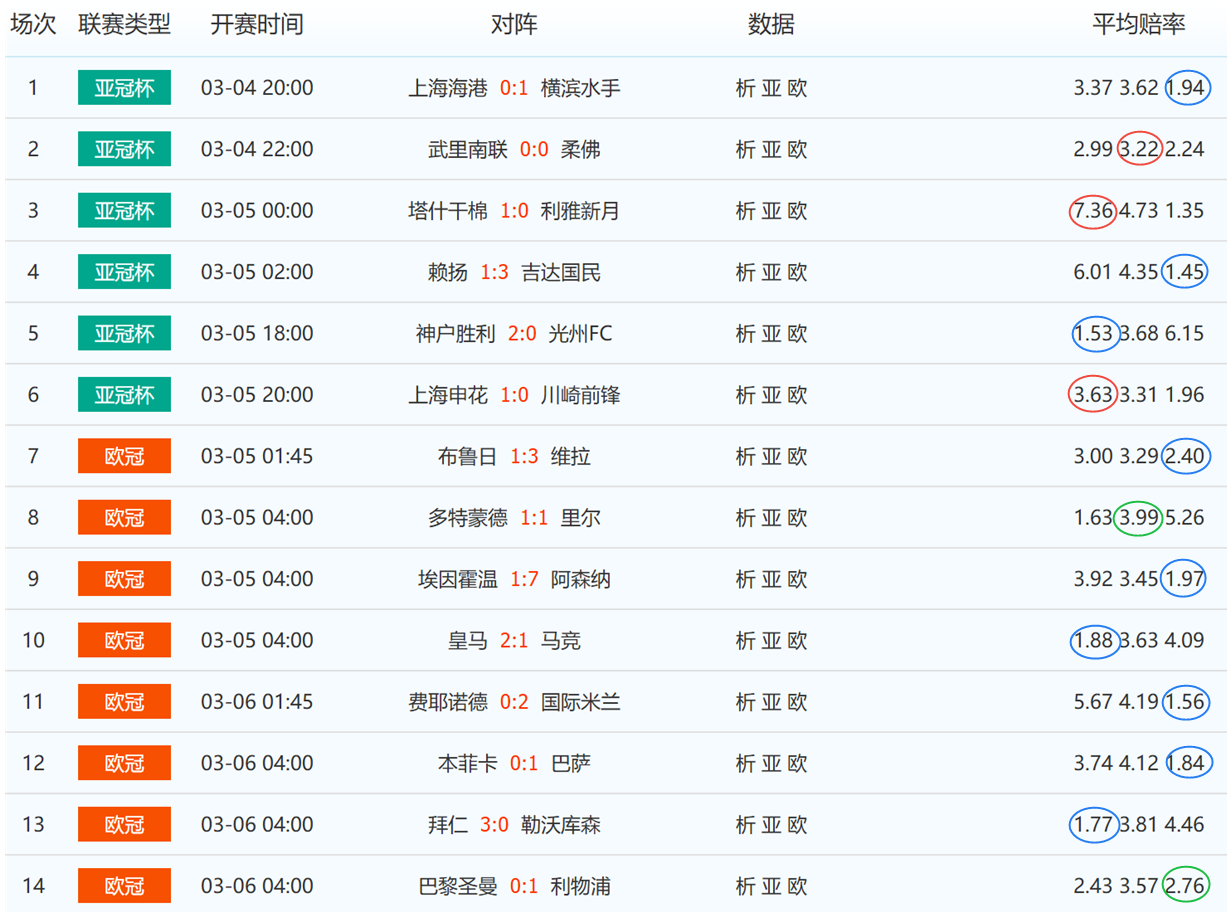
Task: Click 析 for 拜仁 vs 勒沃库森
Action: pos(745,825)
